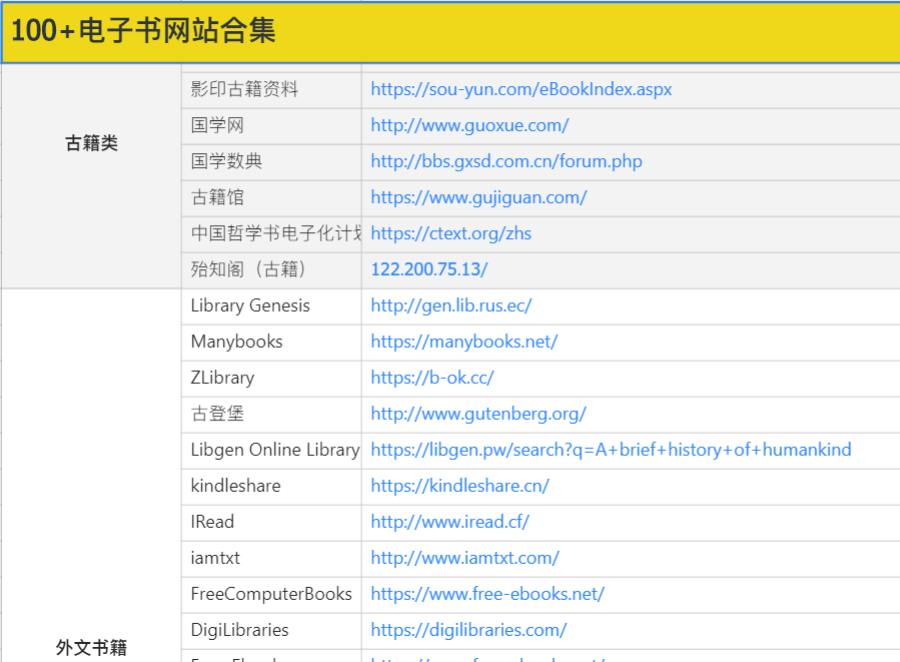Open the bbs.gxsd.com.cn forum link
This screenshot has width=900, height=662.
(506, 161)
